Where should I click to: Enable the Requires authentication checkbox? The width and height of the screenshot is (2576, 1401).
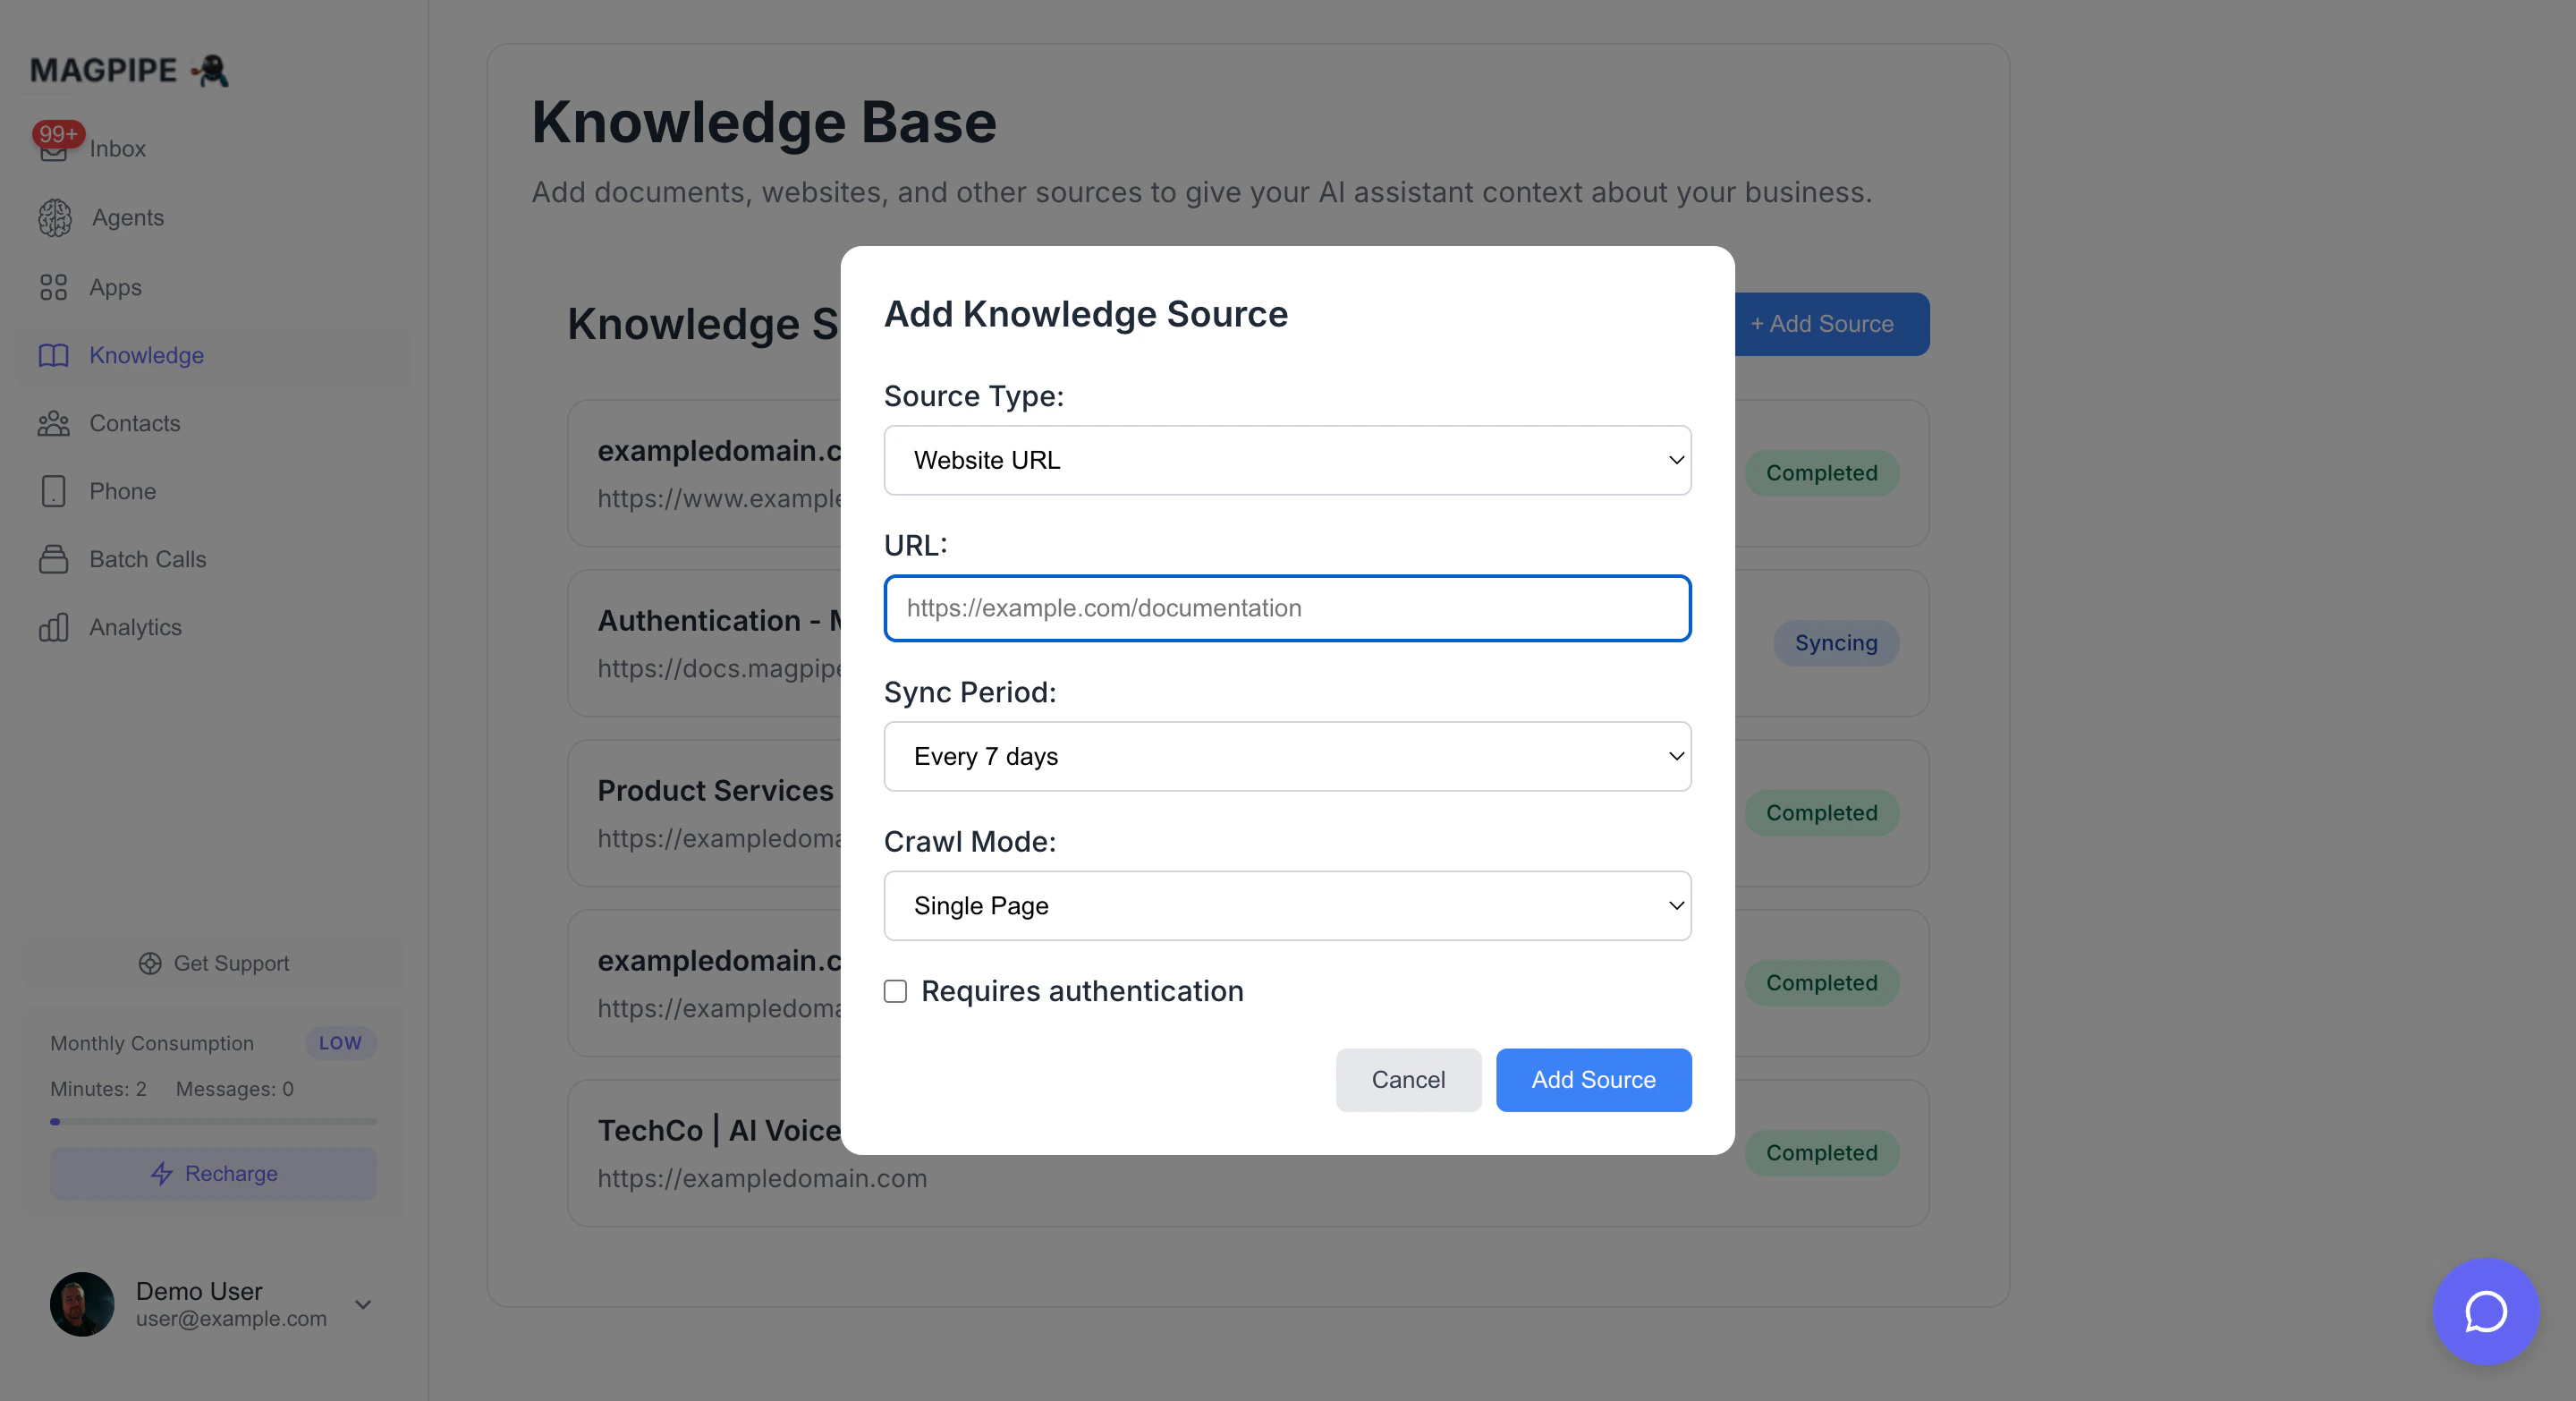tap(894, 991)
